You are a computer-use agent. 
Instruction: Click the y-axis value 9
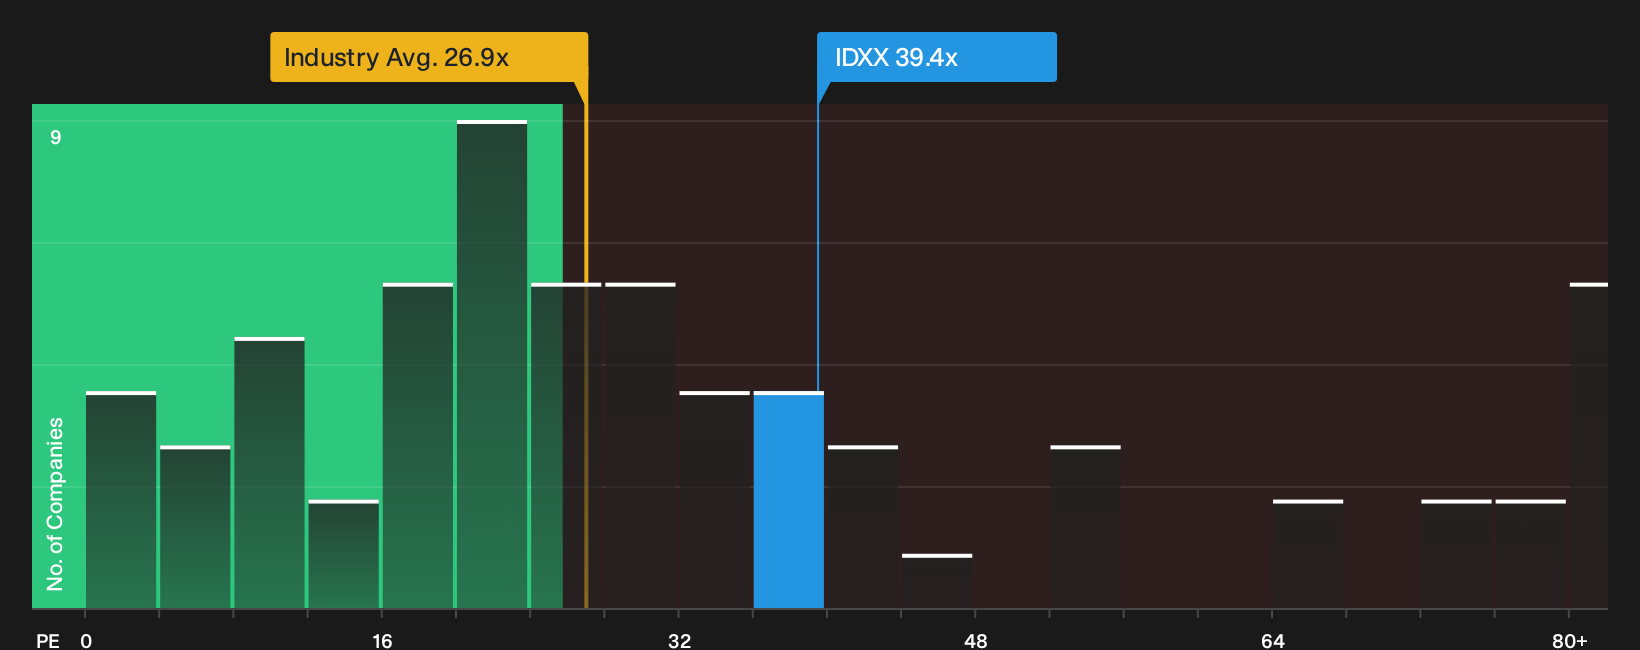coord(56,137)
